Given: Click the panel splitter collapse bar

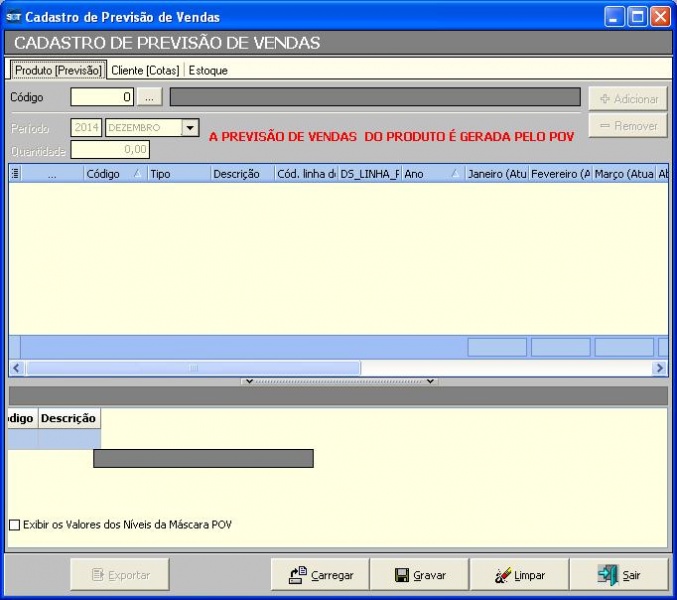Looking at the screenshot, I should tap(338, 381).
